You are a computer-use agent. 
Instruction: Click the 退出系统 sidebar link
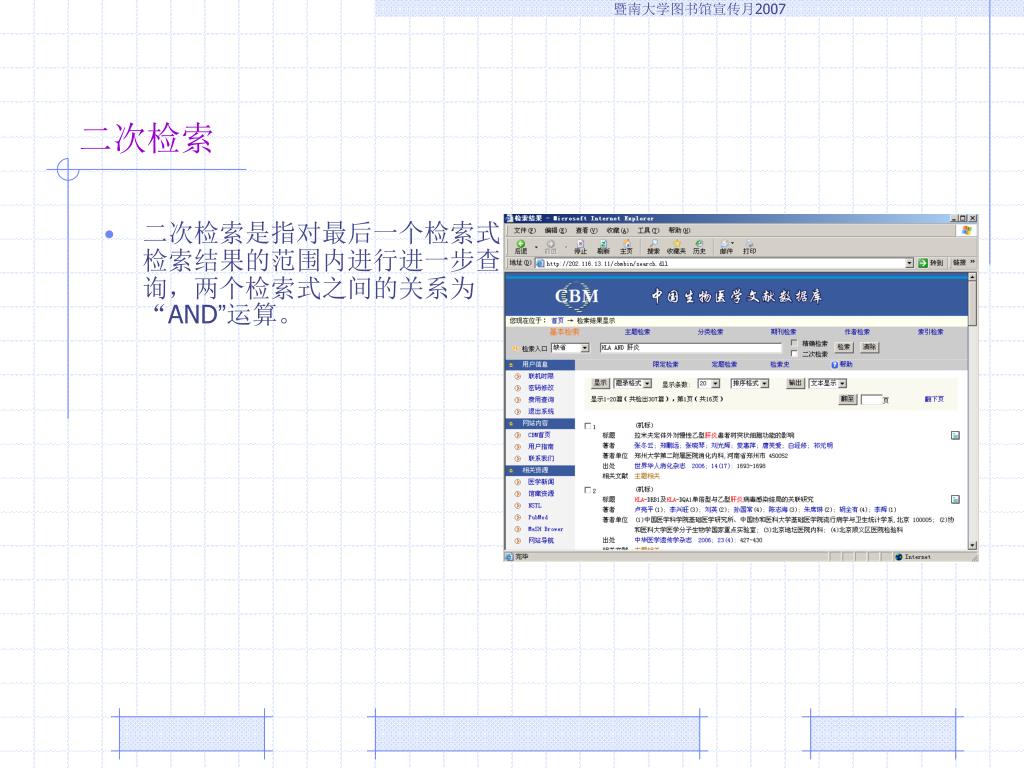(541, 411)
